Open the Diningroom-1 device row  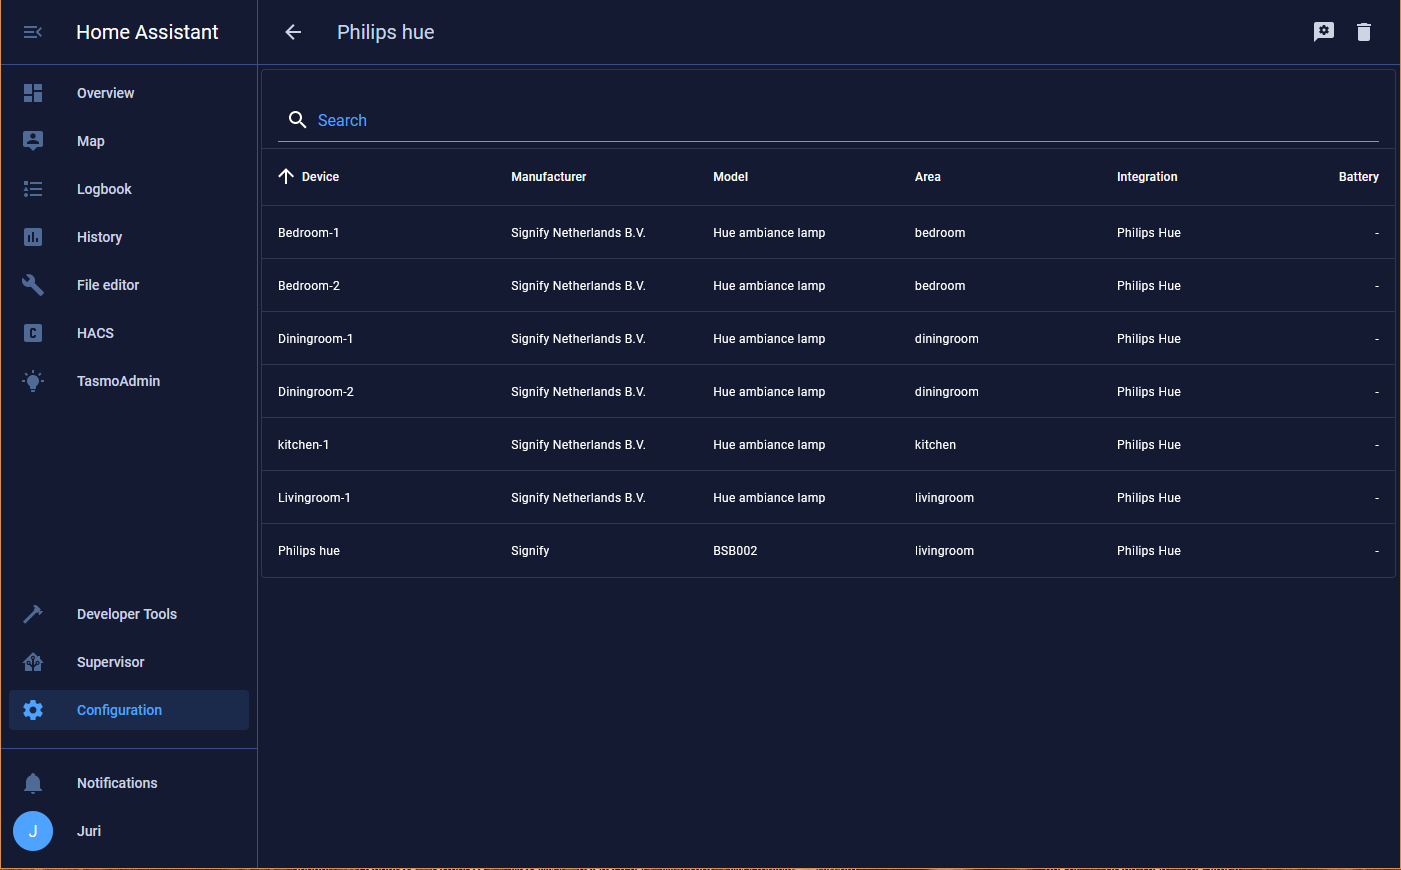point(828,338)
